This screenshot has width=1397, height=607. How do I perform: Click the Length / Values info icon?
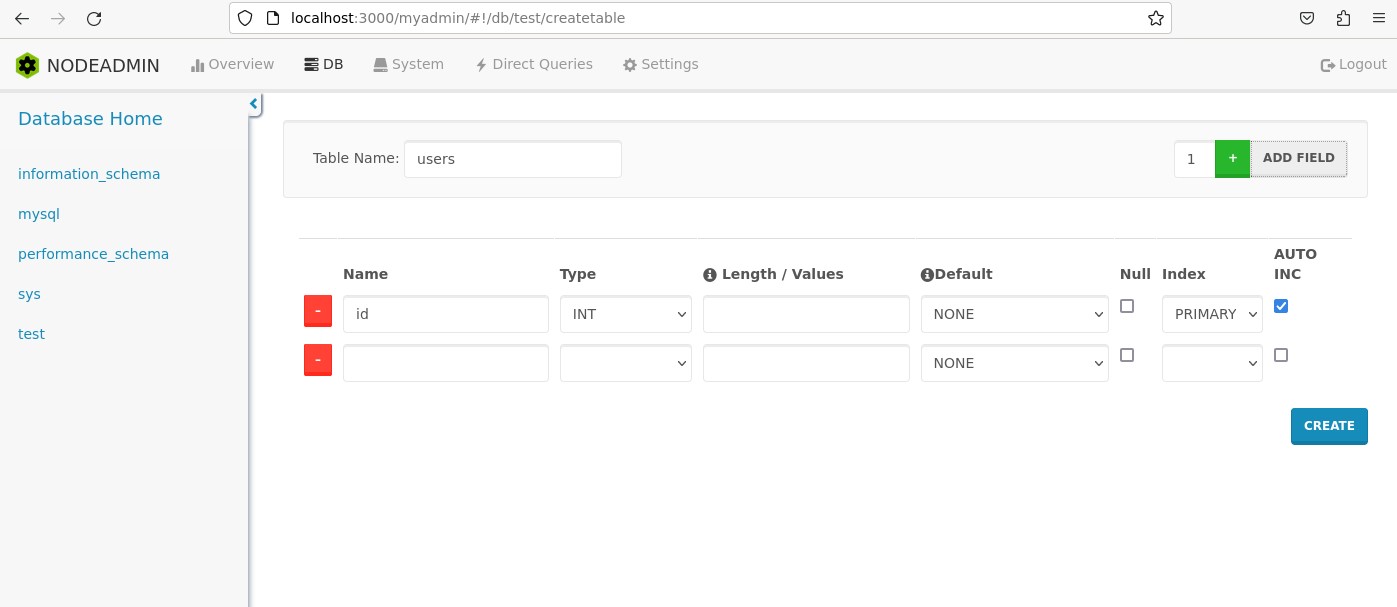(710, 275)
